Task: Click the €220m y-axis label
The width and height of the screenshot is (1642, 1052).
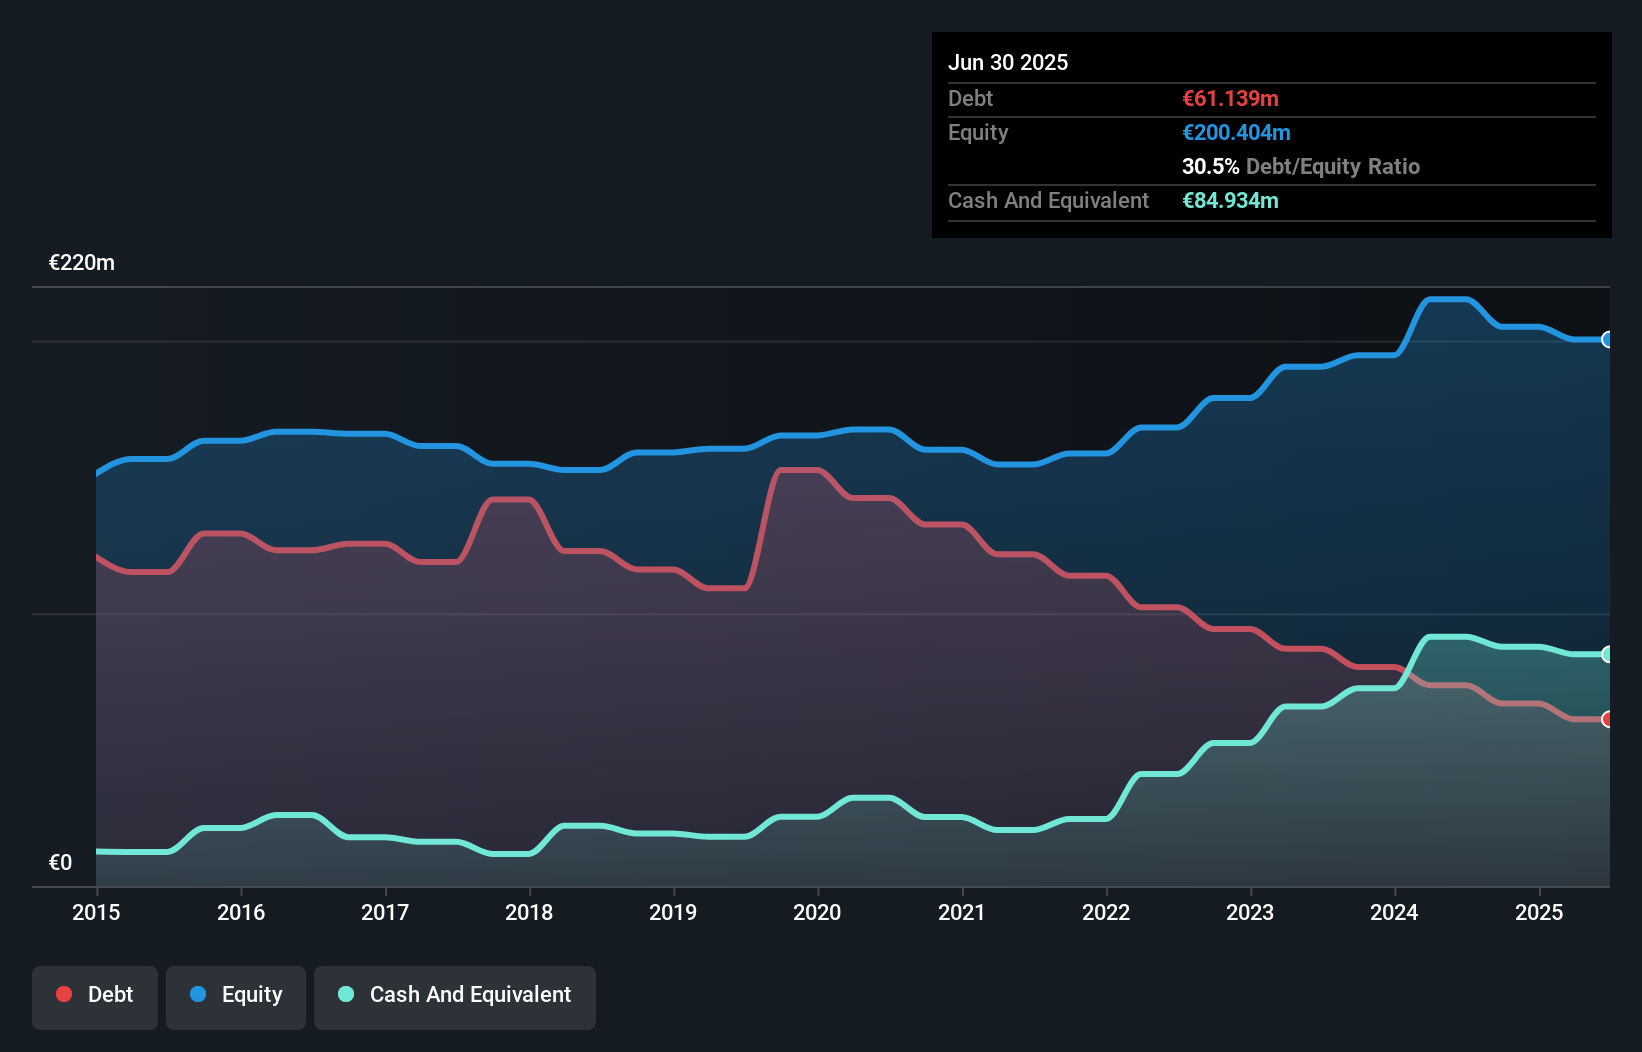Action: 82,263
